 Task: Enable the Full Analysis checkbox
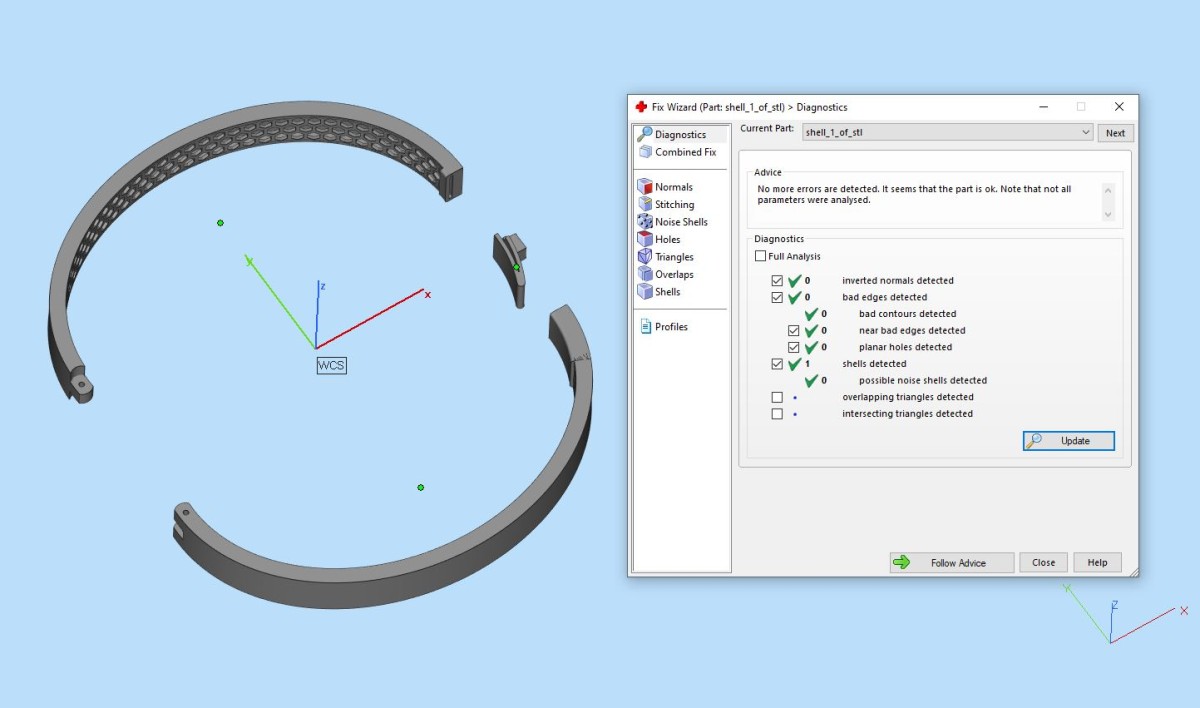click(x=761, y=257)
